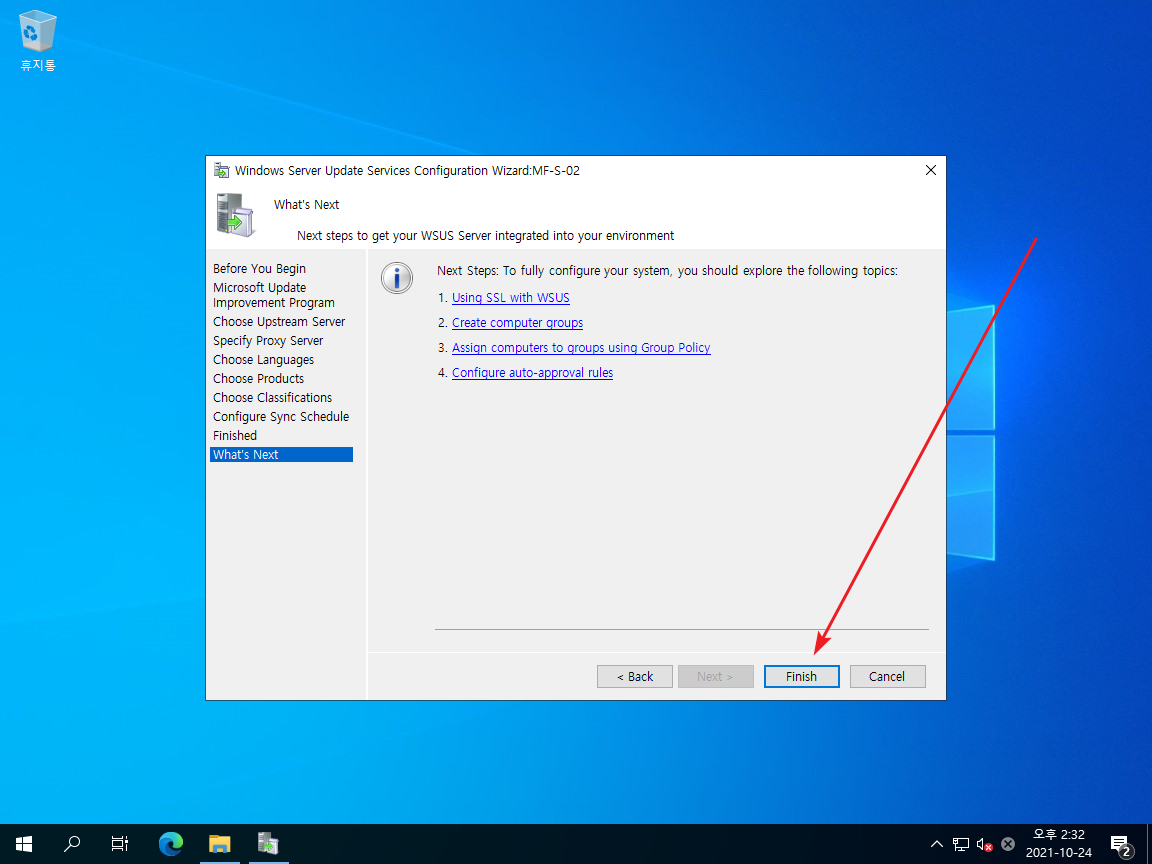1152x864 pixels.
Task: Click the Cancel button
Action: [x=887, y=677]
